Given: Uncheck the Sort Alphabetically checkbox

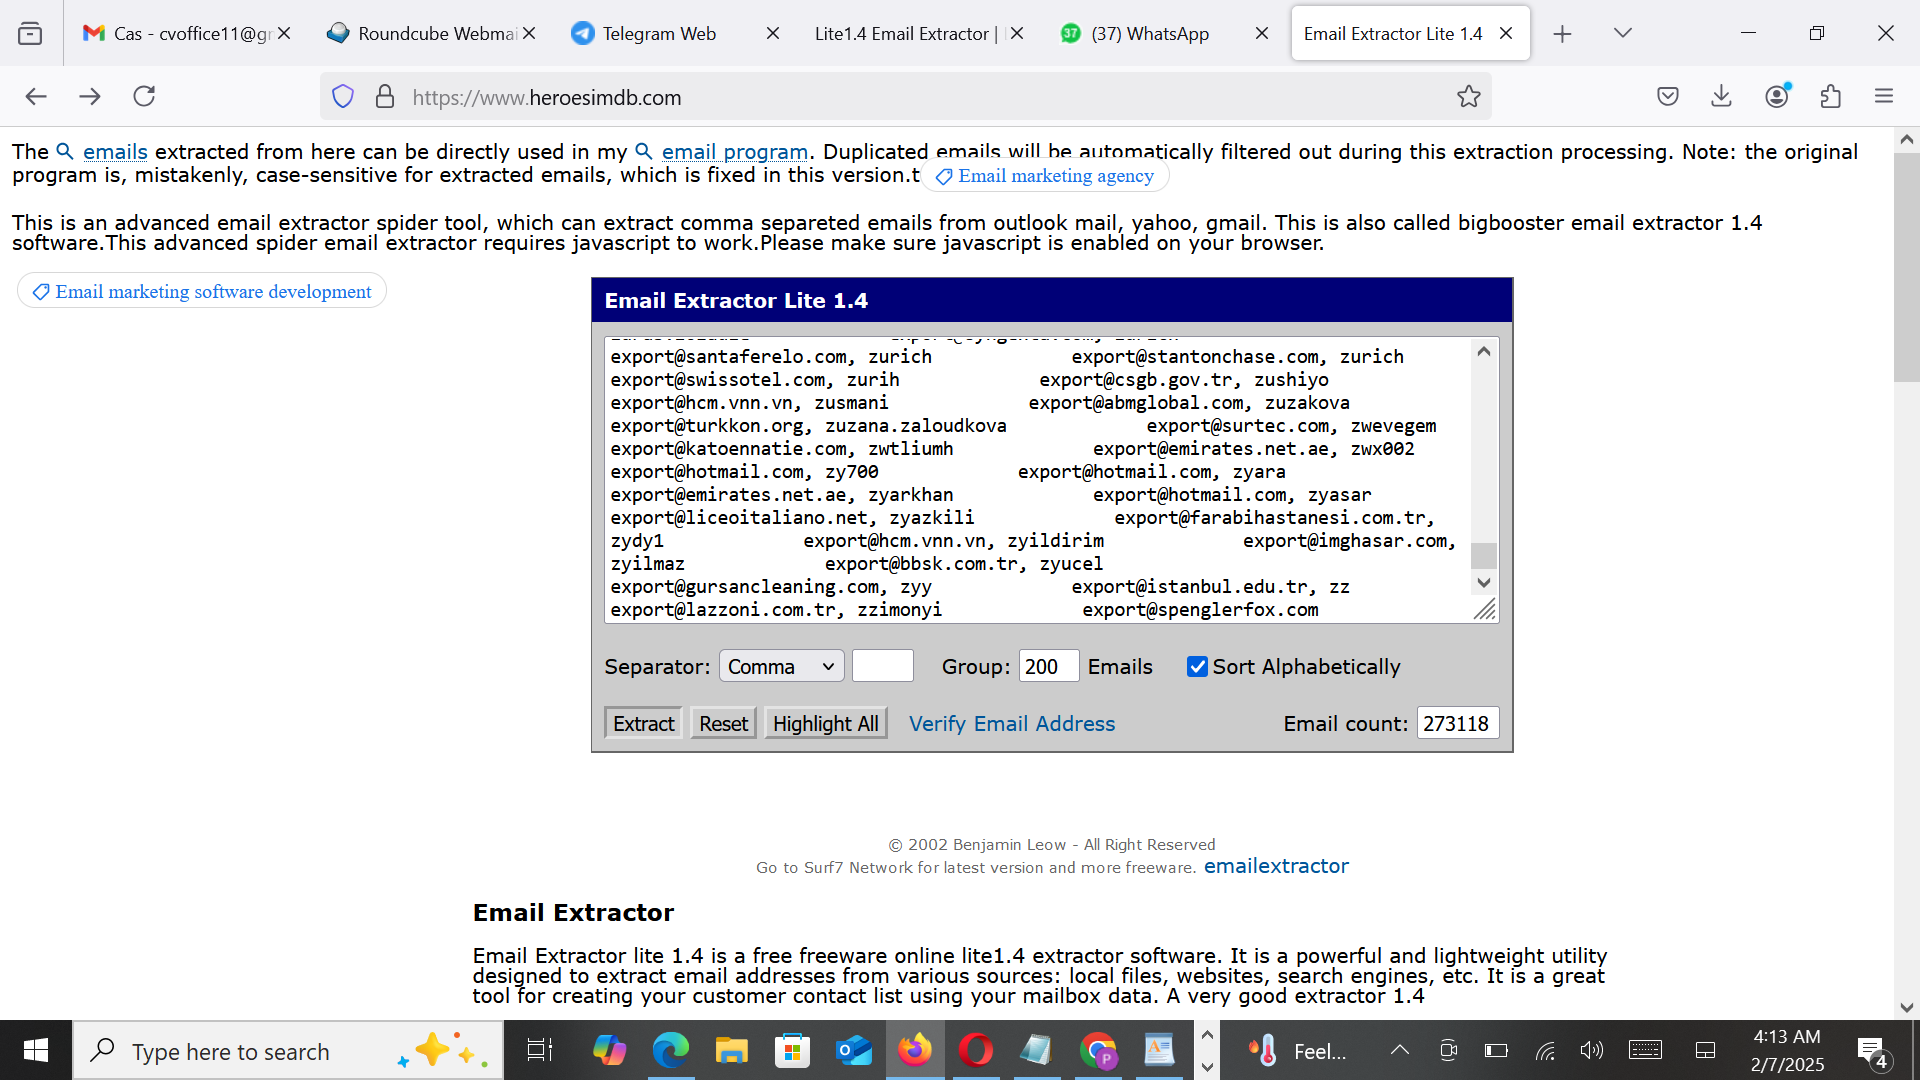Looking at the screenshot, I should [1197, 666].
